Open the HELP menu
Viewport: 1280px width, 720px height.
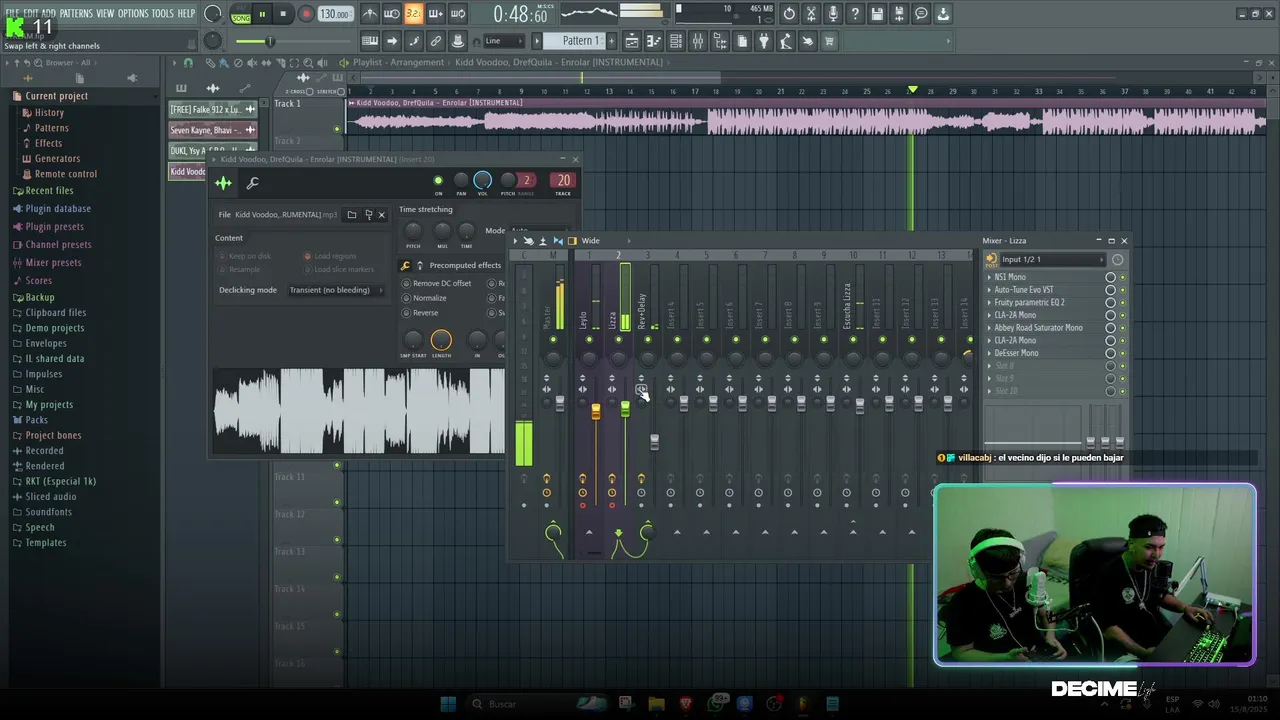point(186,13)
